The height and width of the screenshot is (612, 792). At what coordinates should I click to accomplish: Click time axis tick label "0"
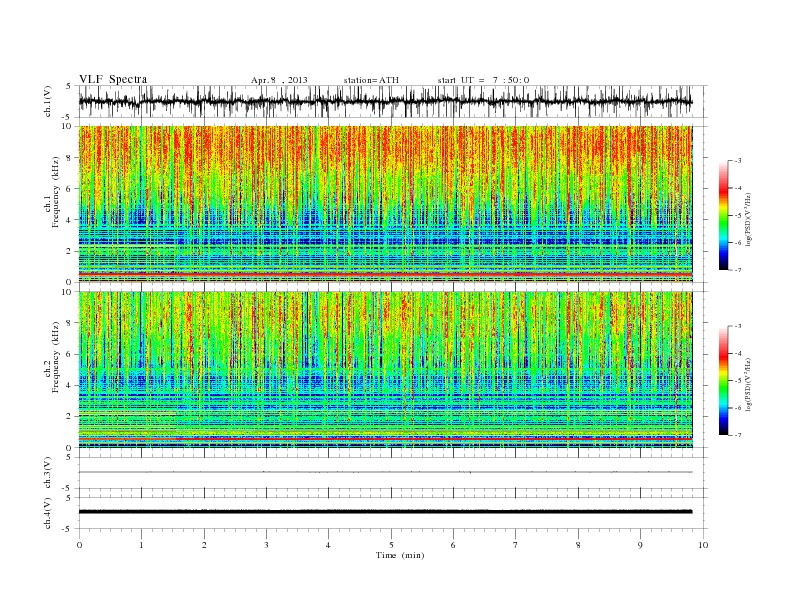click(79, 545)
